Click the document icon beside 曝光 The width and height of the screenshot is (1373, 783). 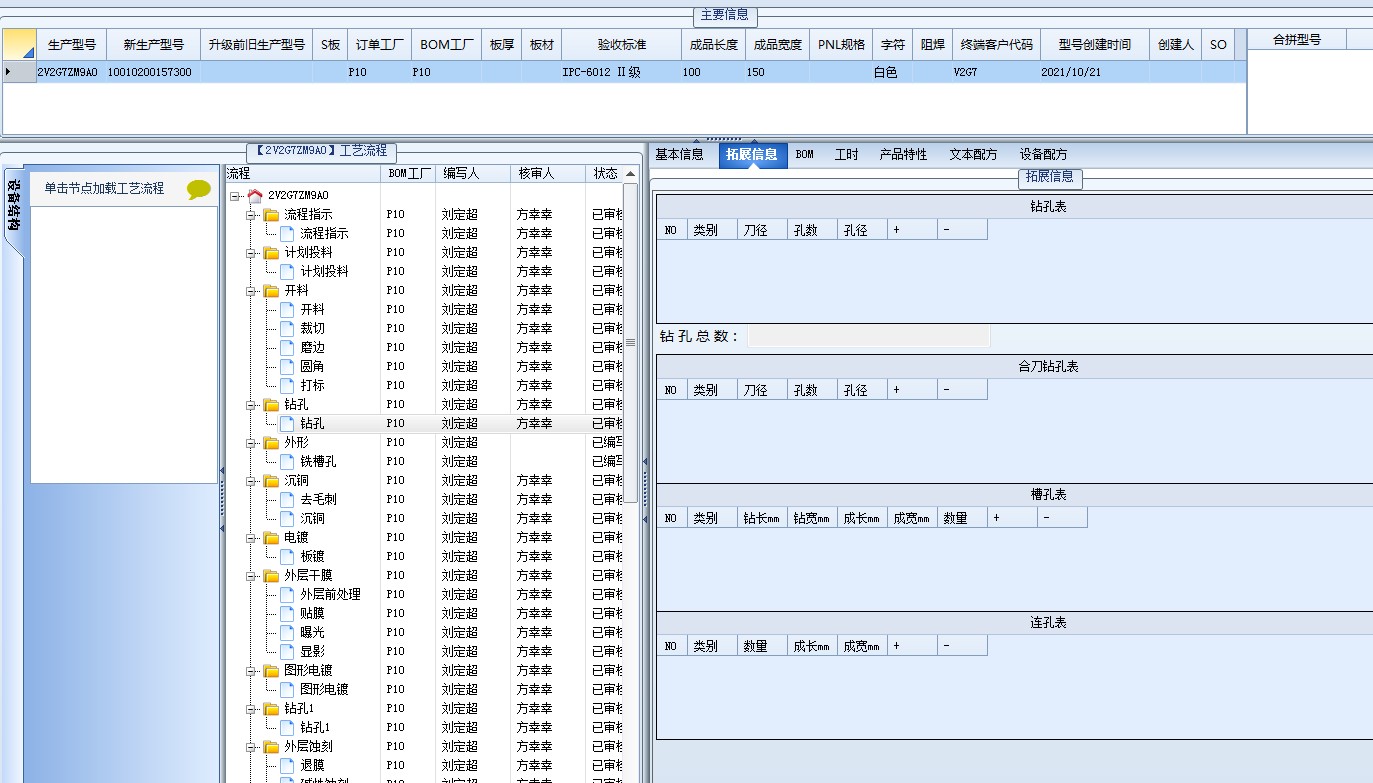pyautogui.click(x=287, y=632)
